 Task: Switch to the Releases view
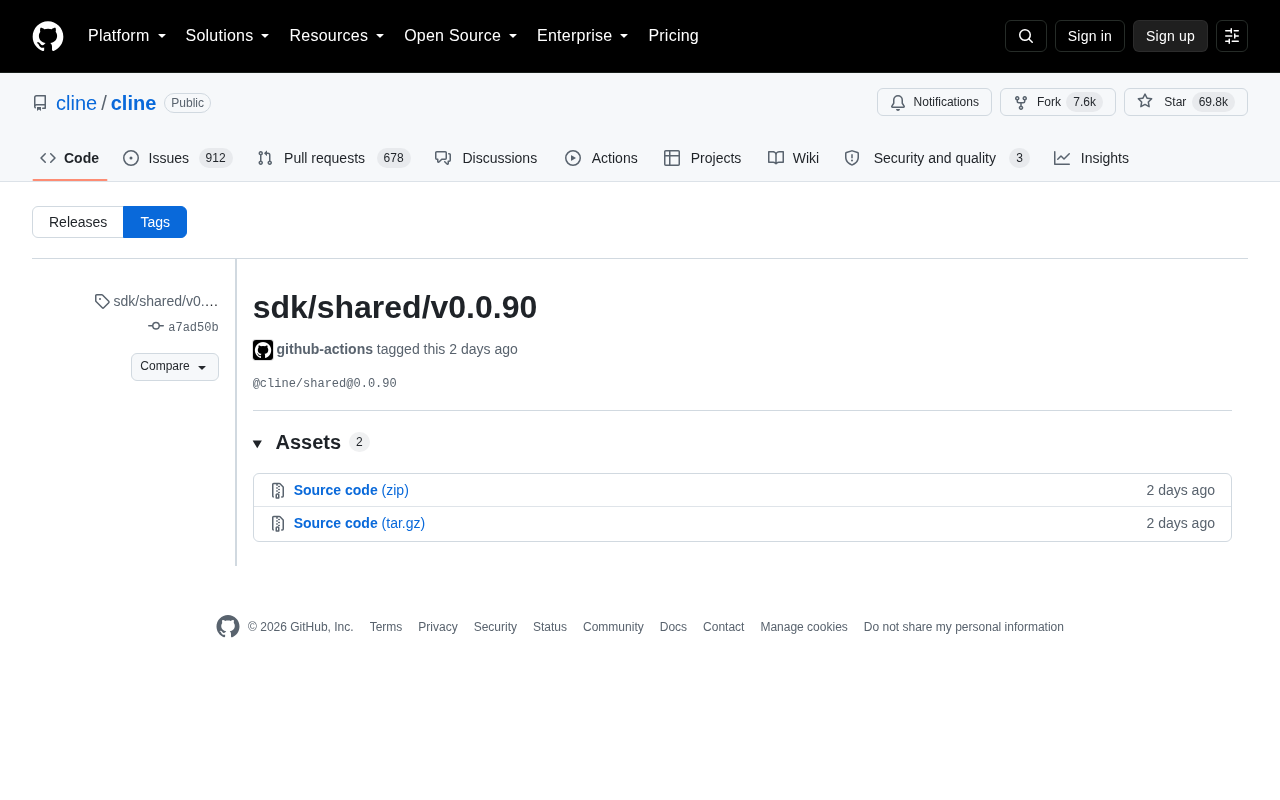pos(78,222)
